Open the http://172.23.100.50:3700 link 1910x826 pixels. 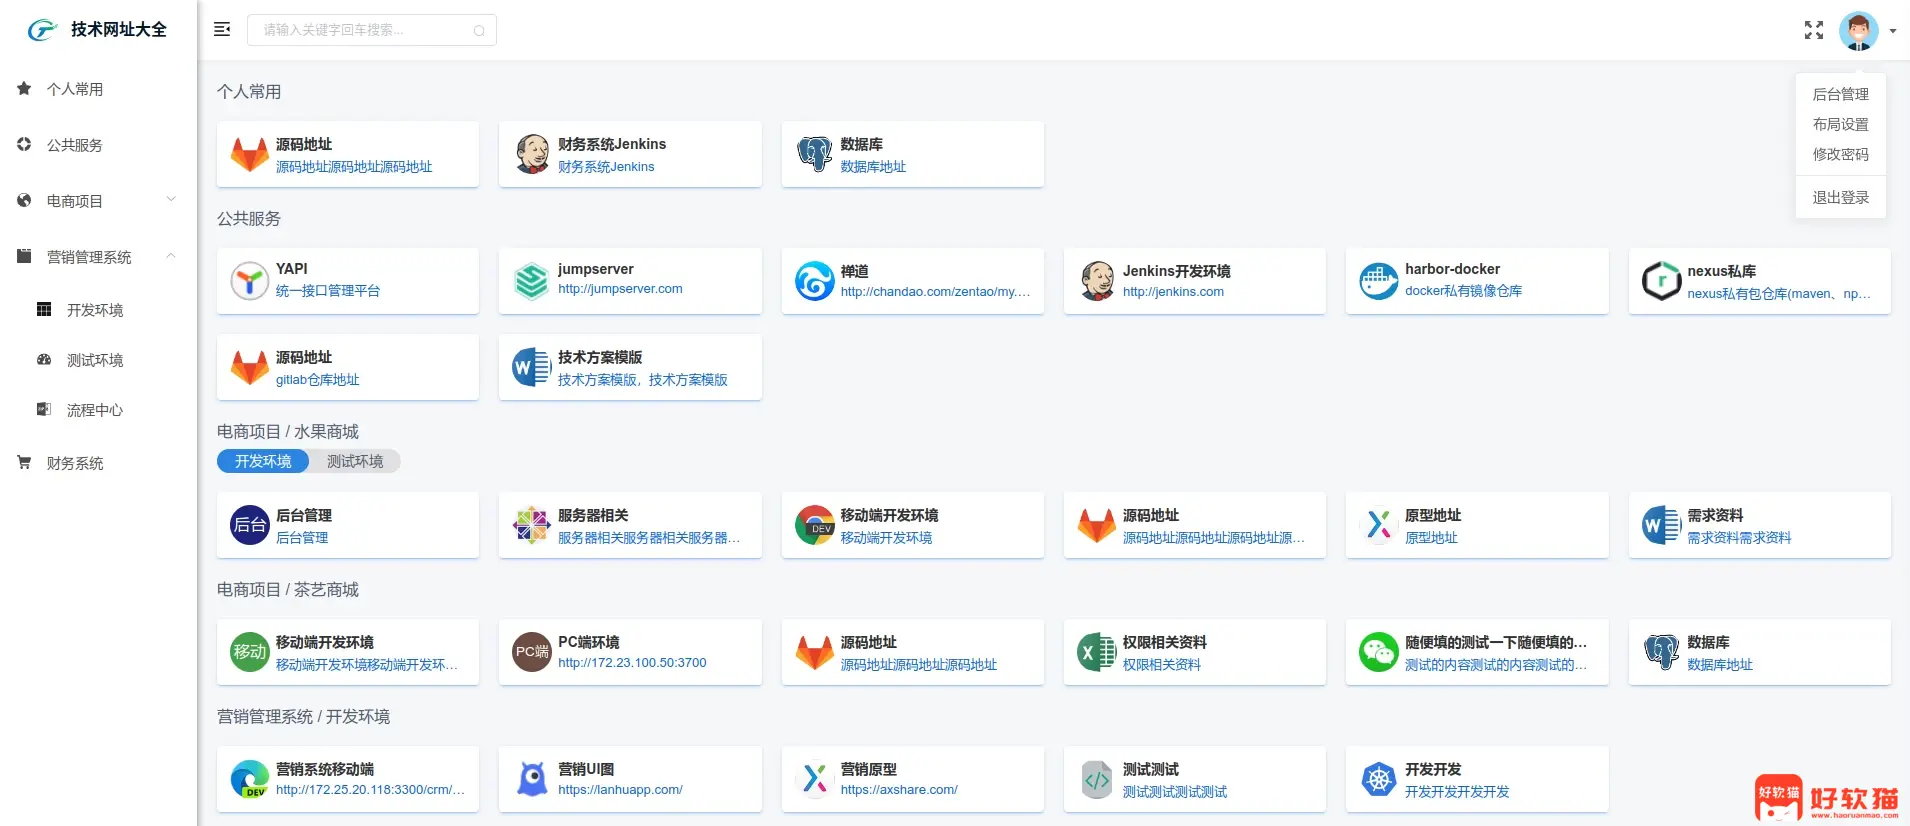click(x=632, y=663)
